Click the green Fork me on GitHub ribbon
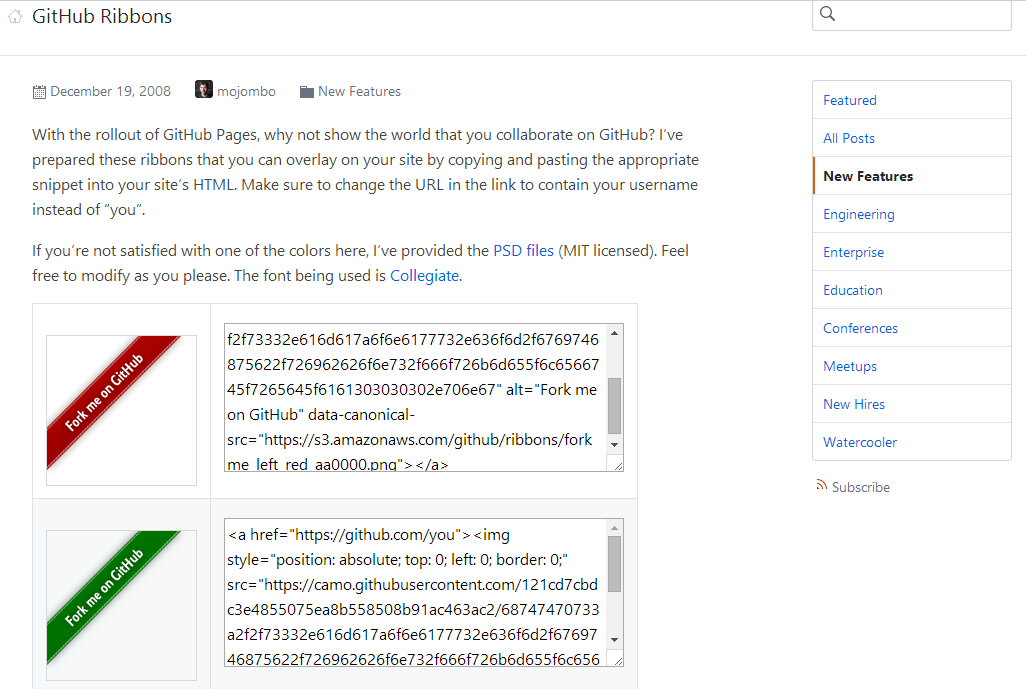The image size is (1026, 689). pyautogui.click(x=113, y=597)
